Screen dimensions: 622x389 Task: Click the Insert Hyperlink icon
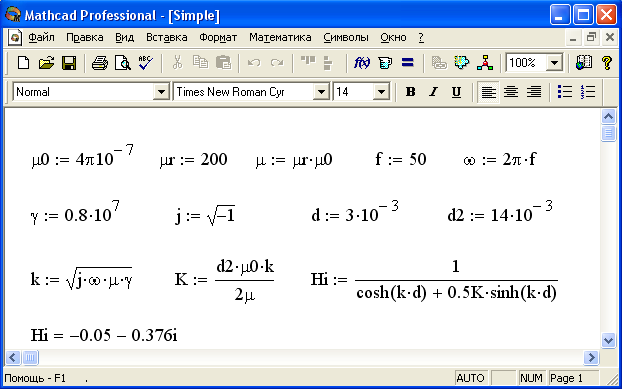tap(439, 63)
